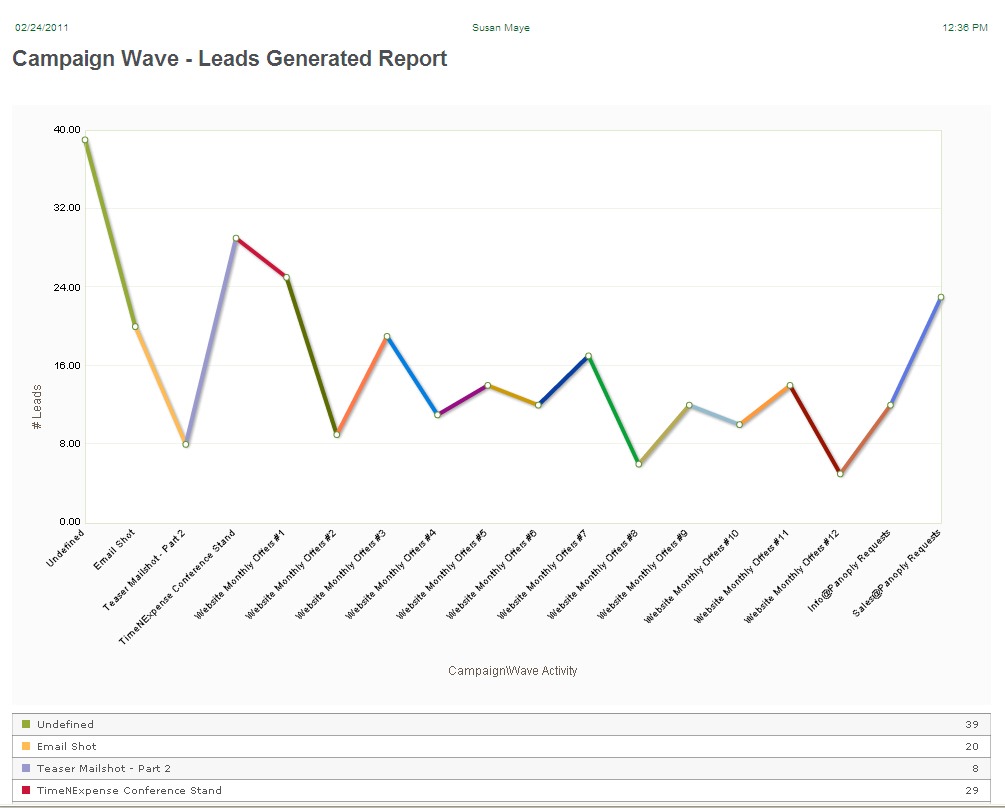Select the Sales@Panoply Requests data point
Image resolution: width=1005 pixels, height=808 pixels.
(941, 297)
